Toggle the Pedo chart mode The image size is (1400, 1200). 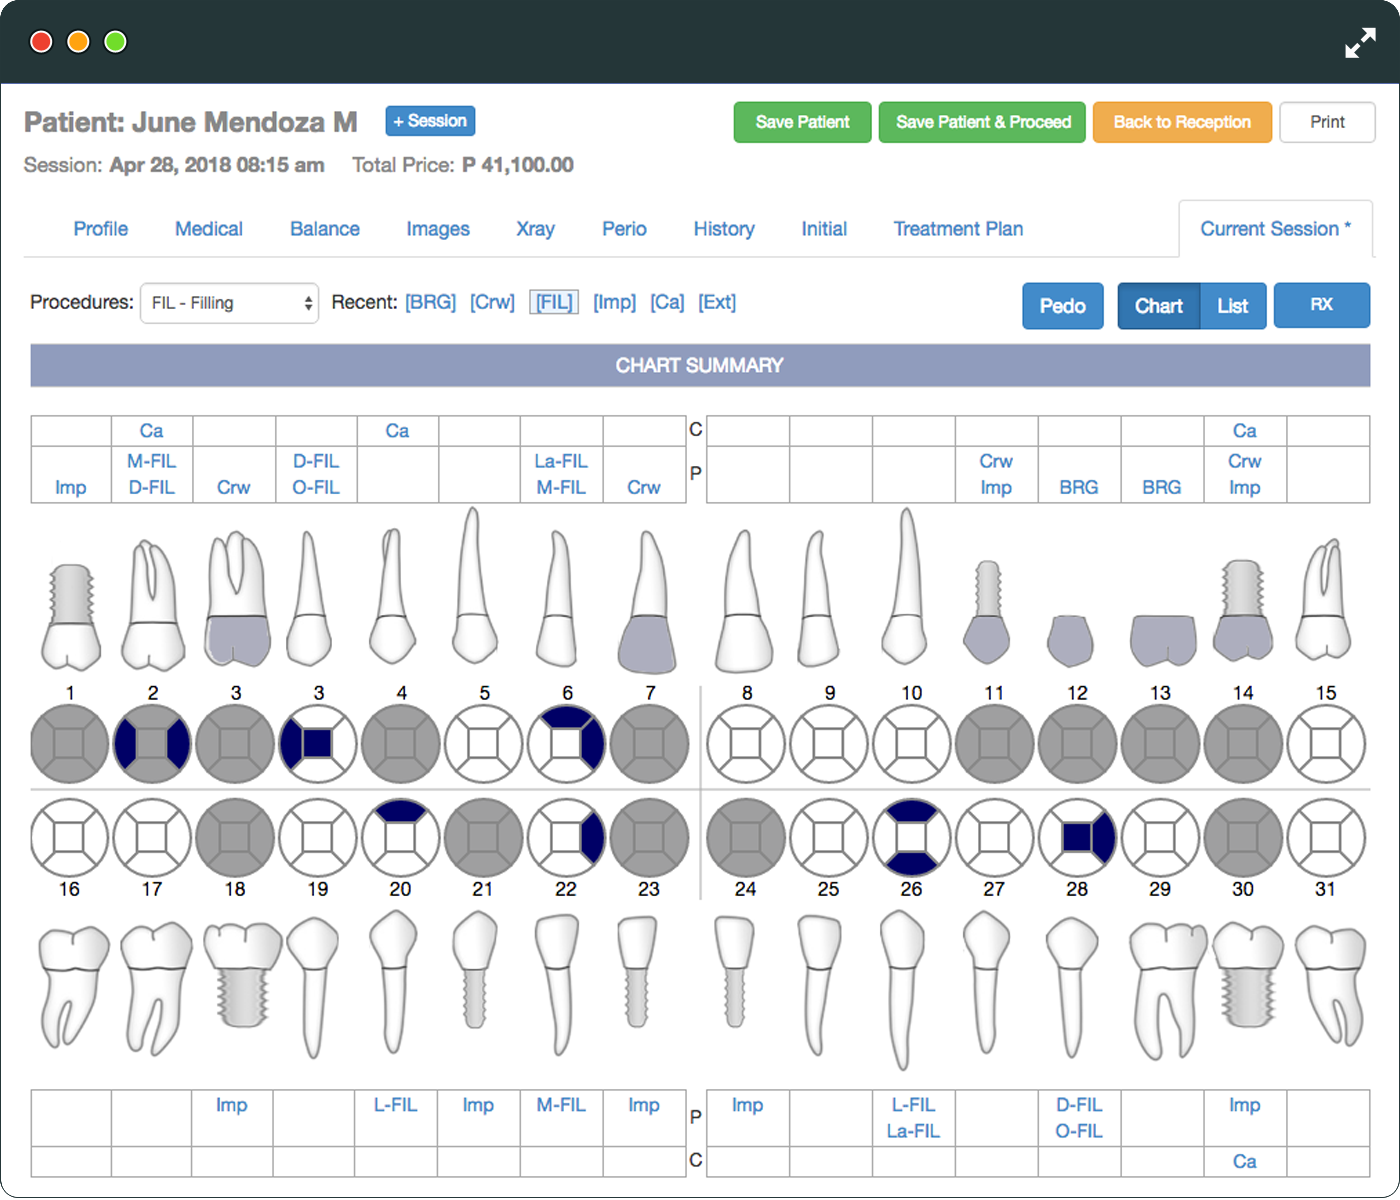pos(1062,306)
